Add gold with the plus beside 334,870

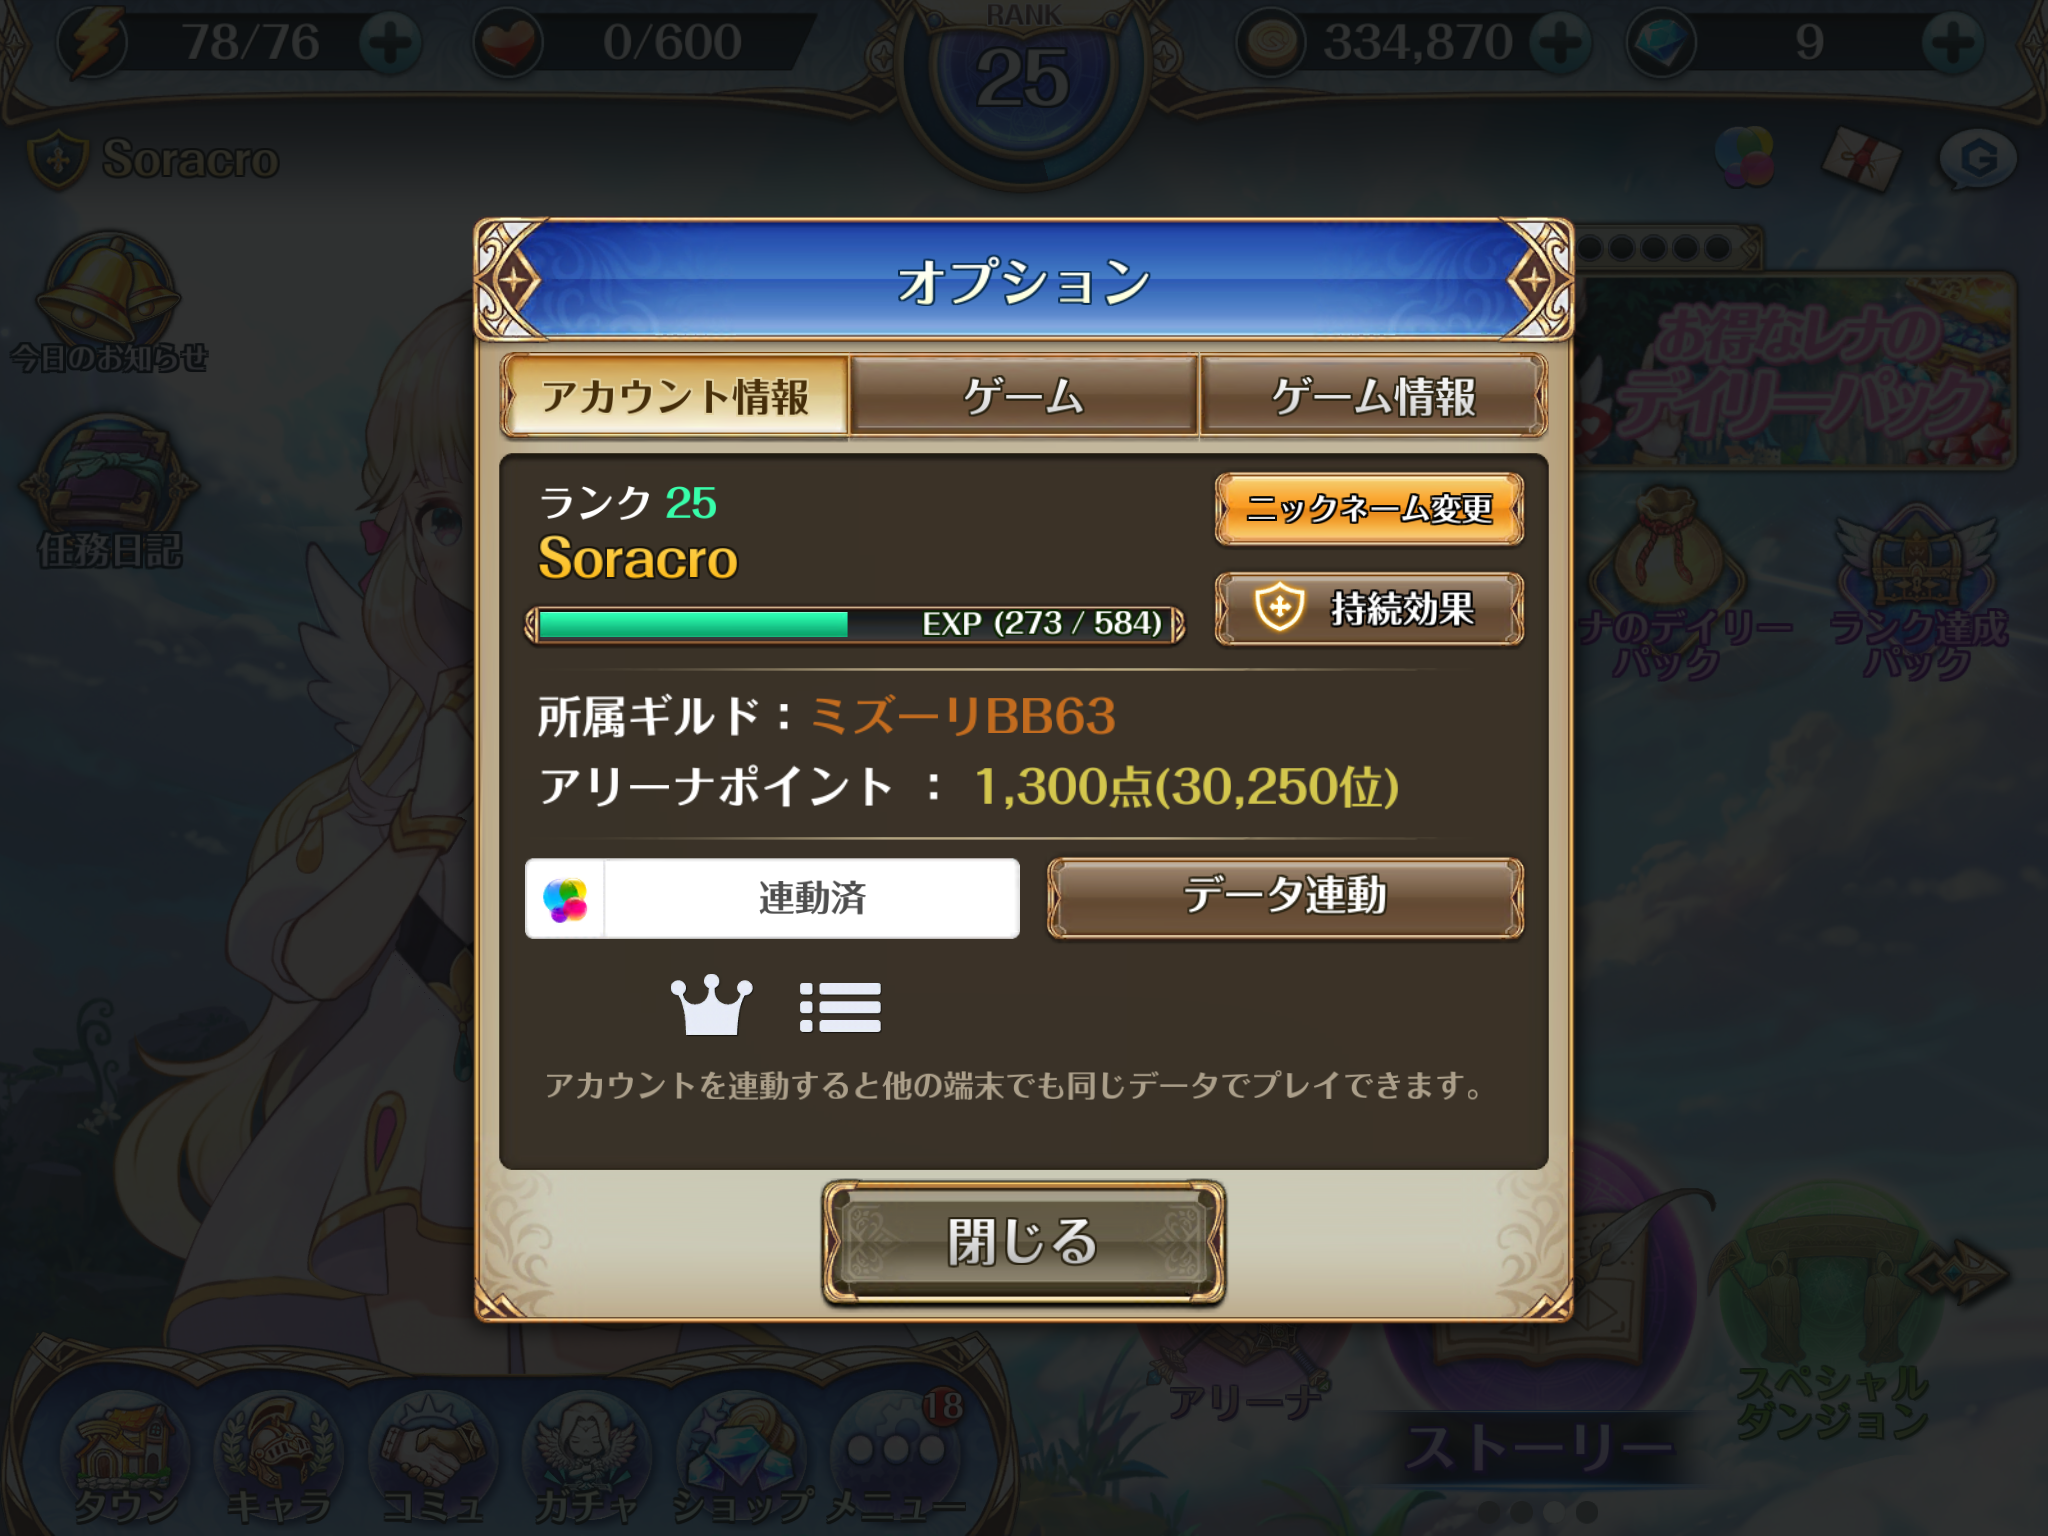click(1560, 43)
